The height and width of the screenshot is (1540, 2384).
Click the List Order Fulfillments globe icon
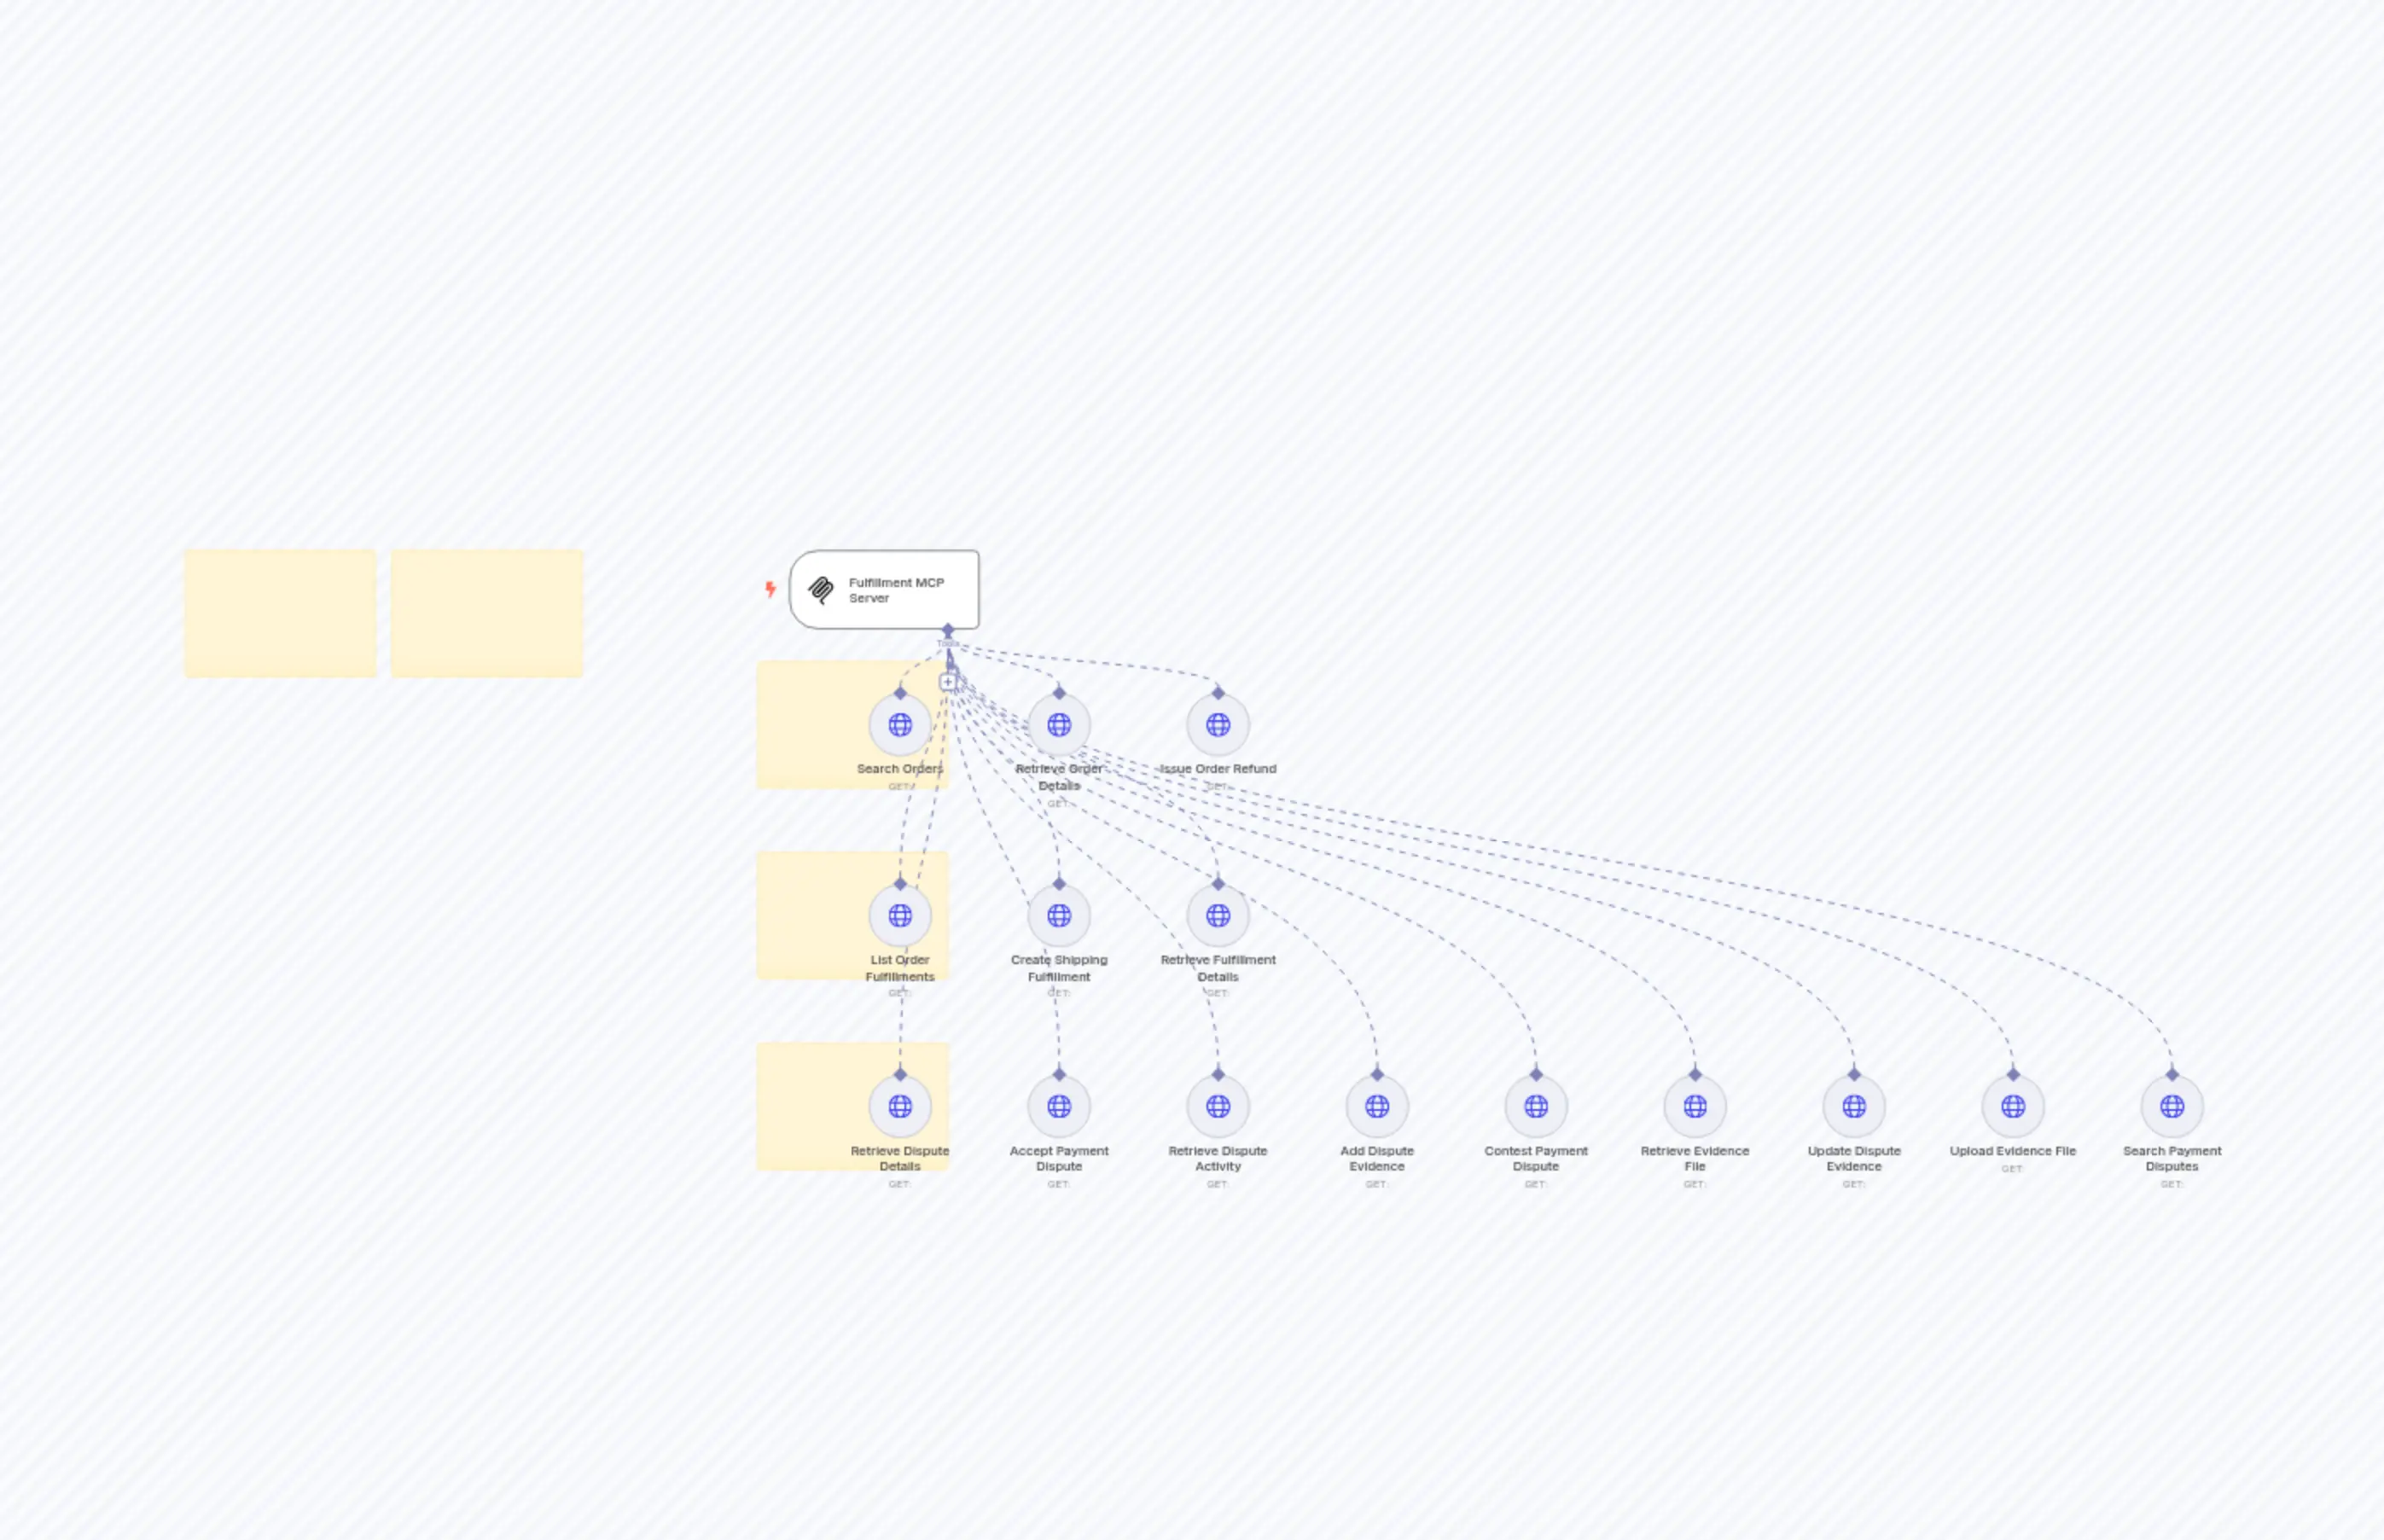[x=899, y=913]
